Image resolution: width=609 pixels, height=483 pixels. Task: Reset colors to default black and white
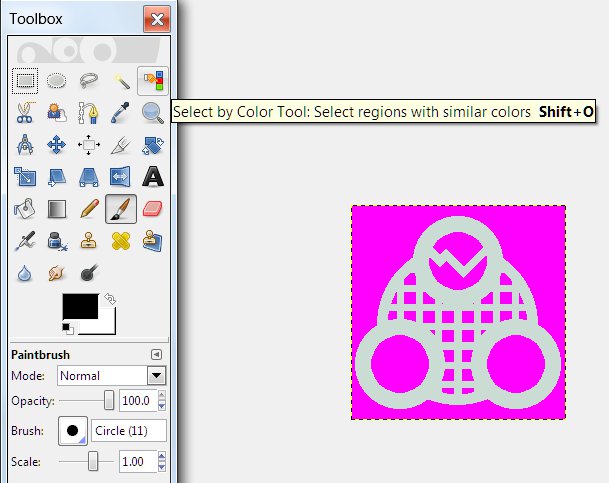(68, 328)
